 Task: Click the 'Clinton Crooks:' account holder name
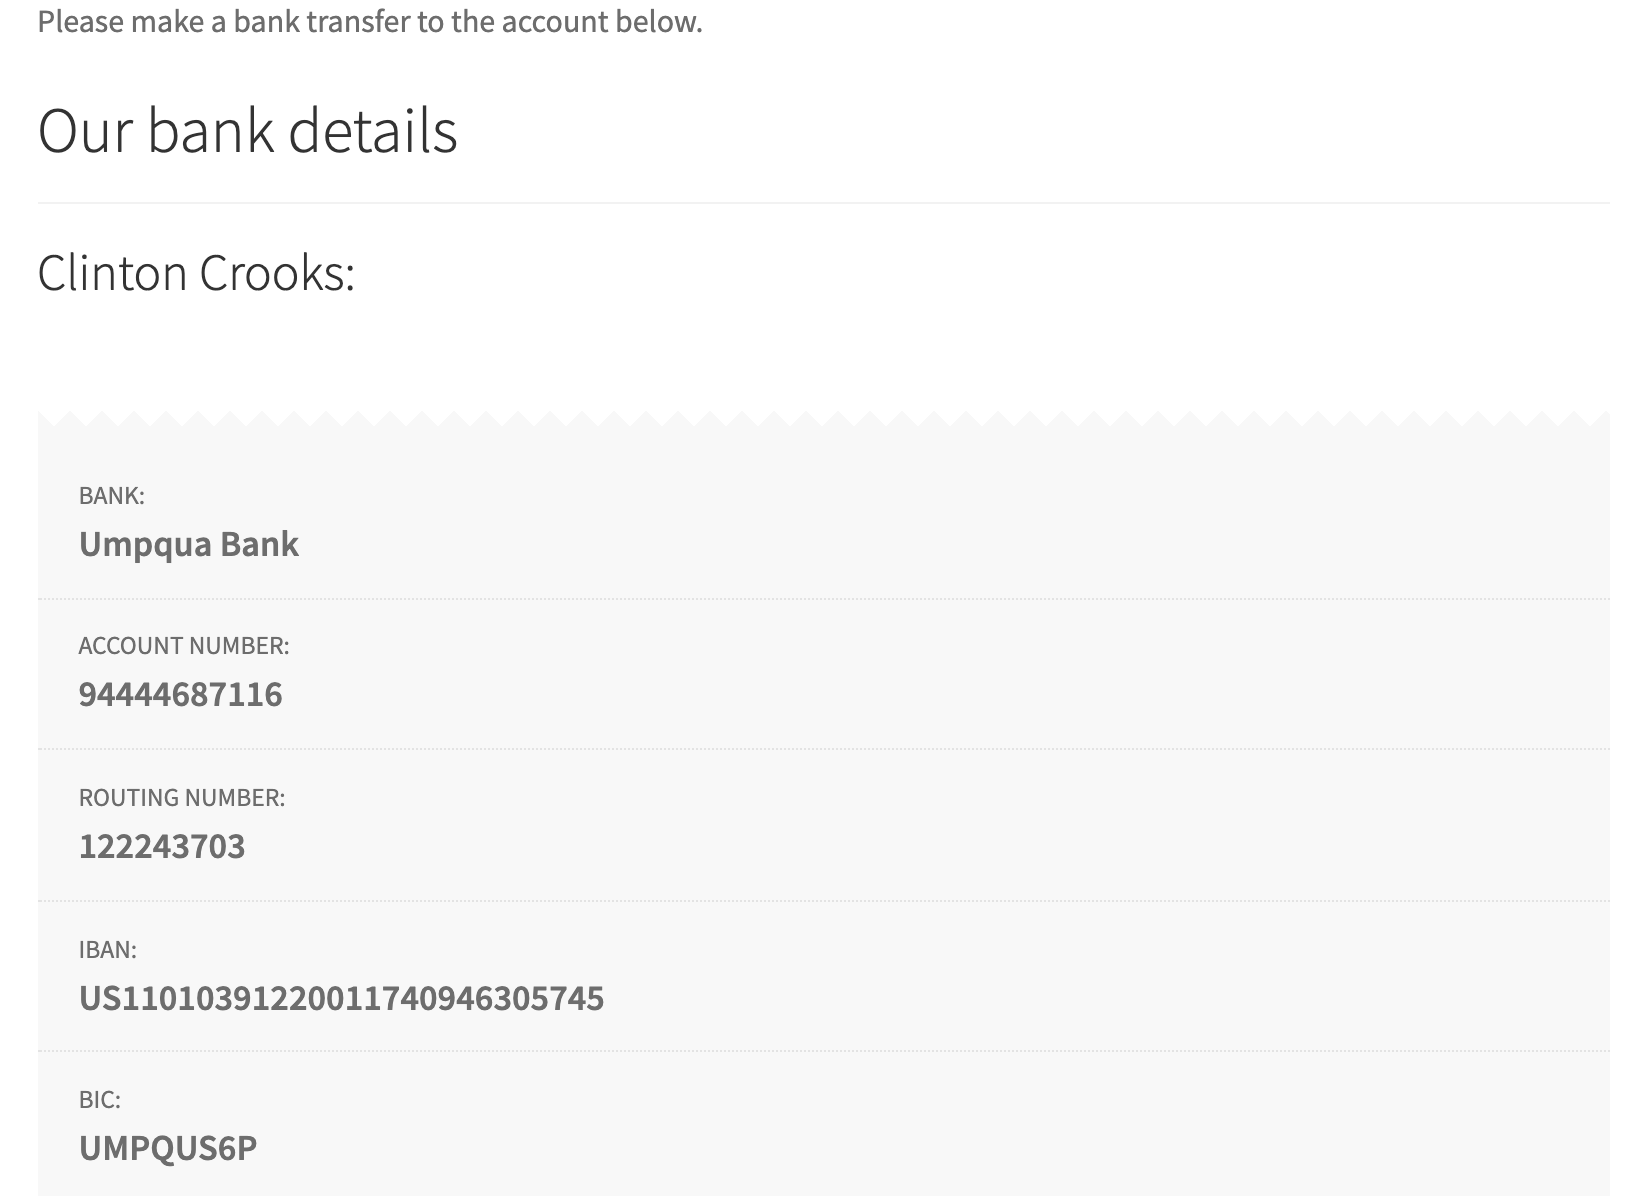[196, 273]
